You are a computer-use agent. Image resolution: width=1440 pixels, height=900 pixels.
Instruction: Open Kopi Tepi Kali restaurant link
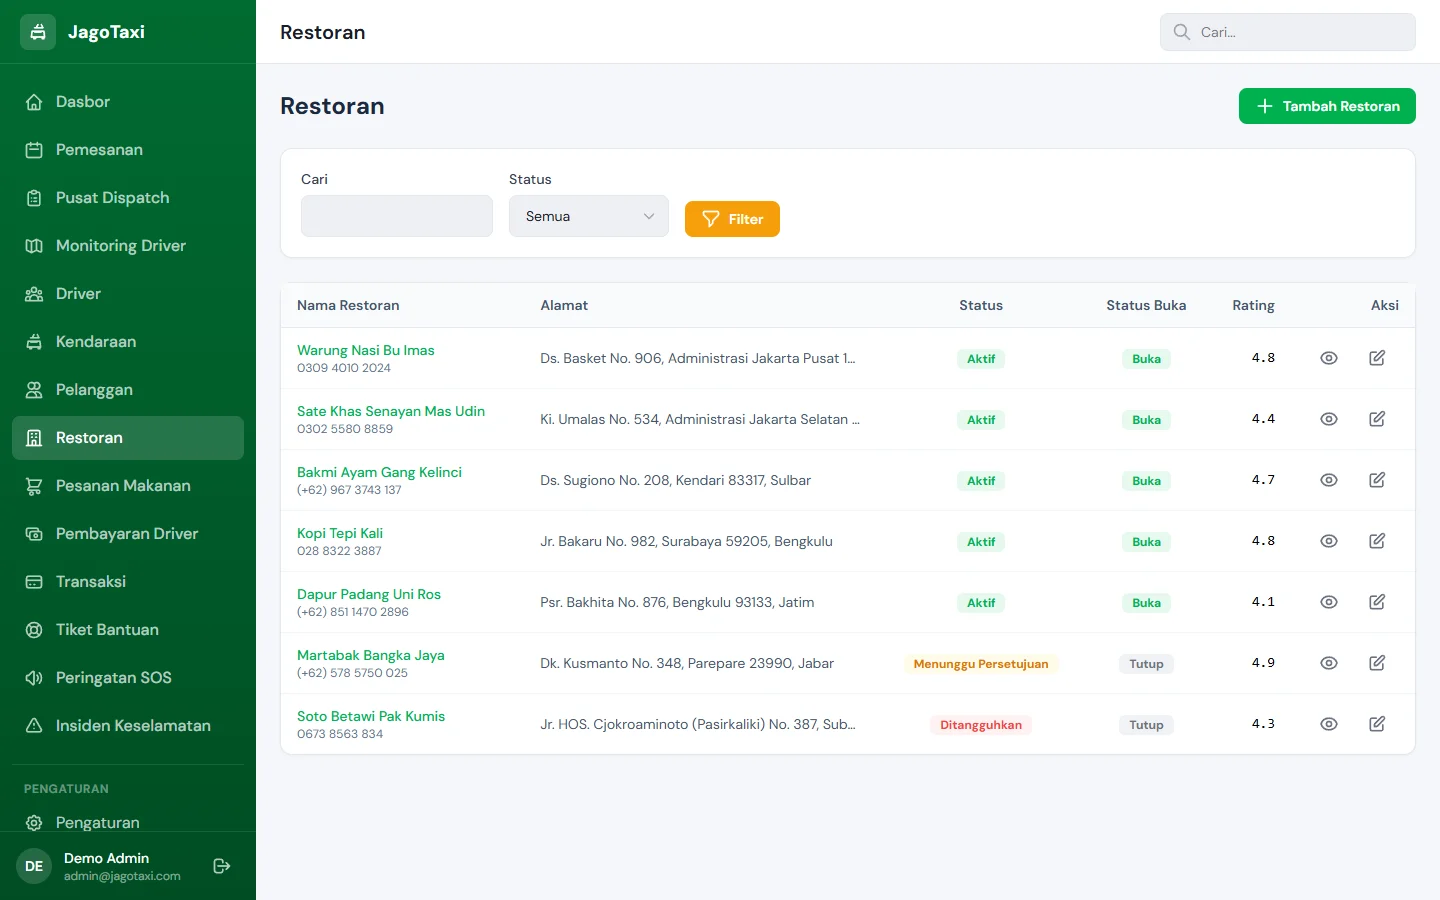coord(340,533)
